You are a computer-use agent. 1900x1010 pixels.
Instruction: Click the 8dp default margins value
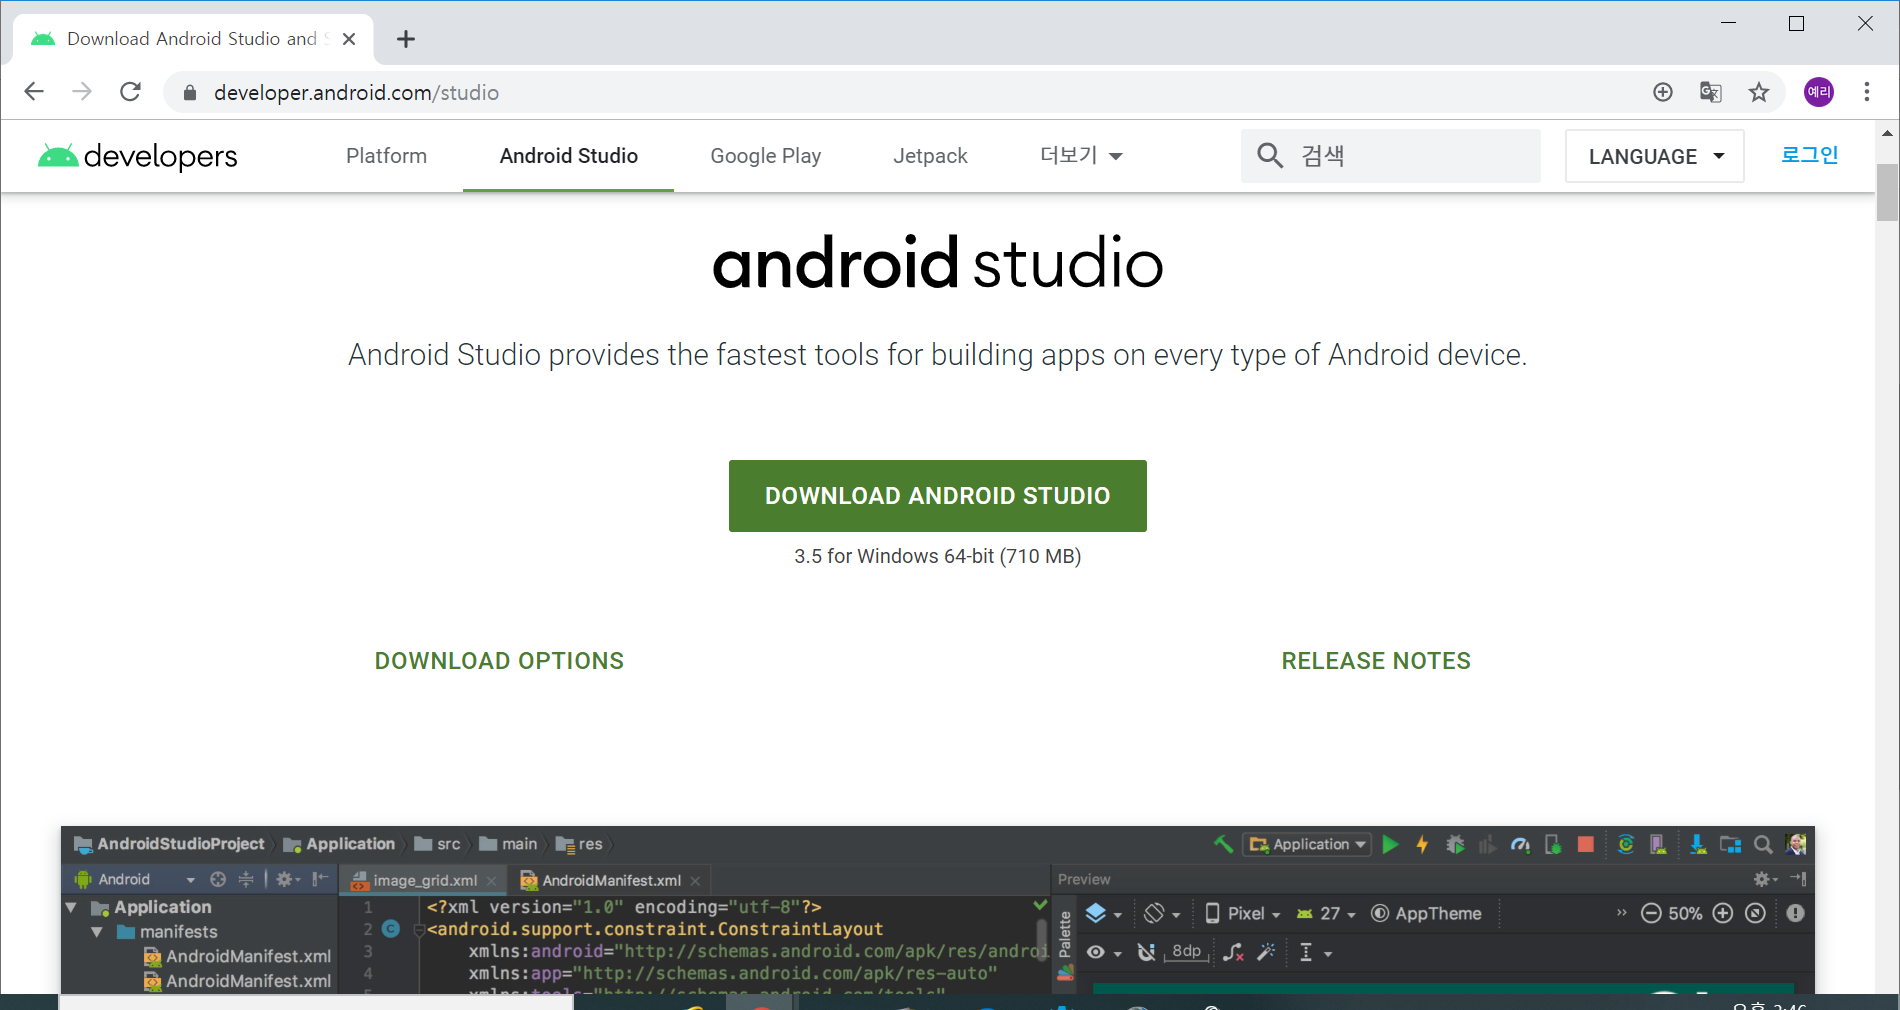click(1187, 951)
